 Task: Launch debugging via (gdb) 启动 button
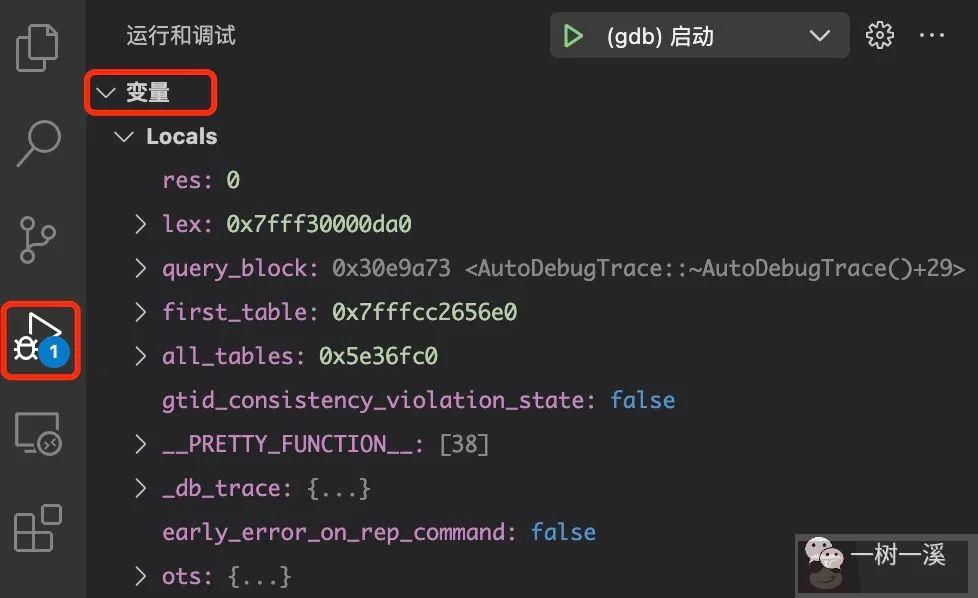680,35
